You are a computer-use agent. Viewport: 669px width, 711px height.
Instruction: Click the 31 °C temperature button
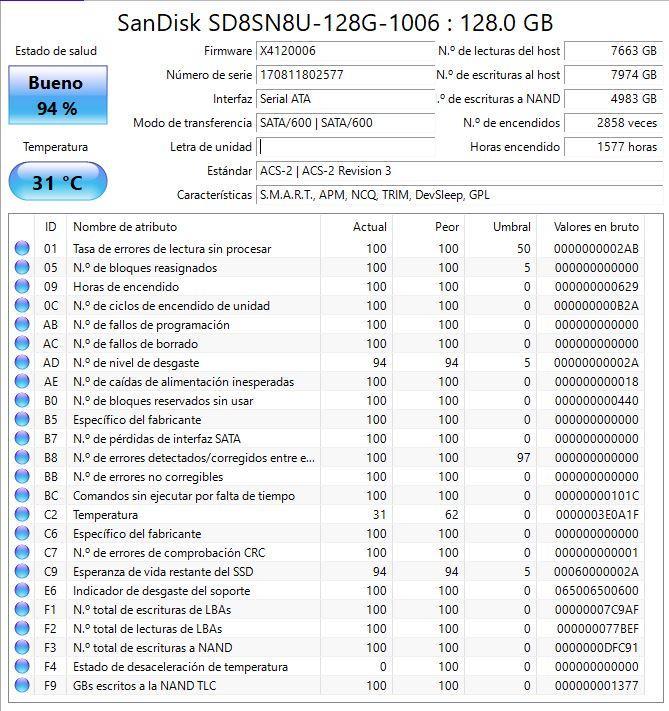(x=58, y=181)
